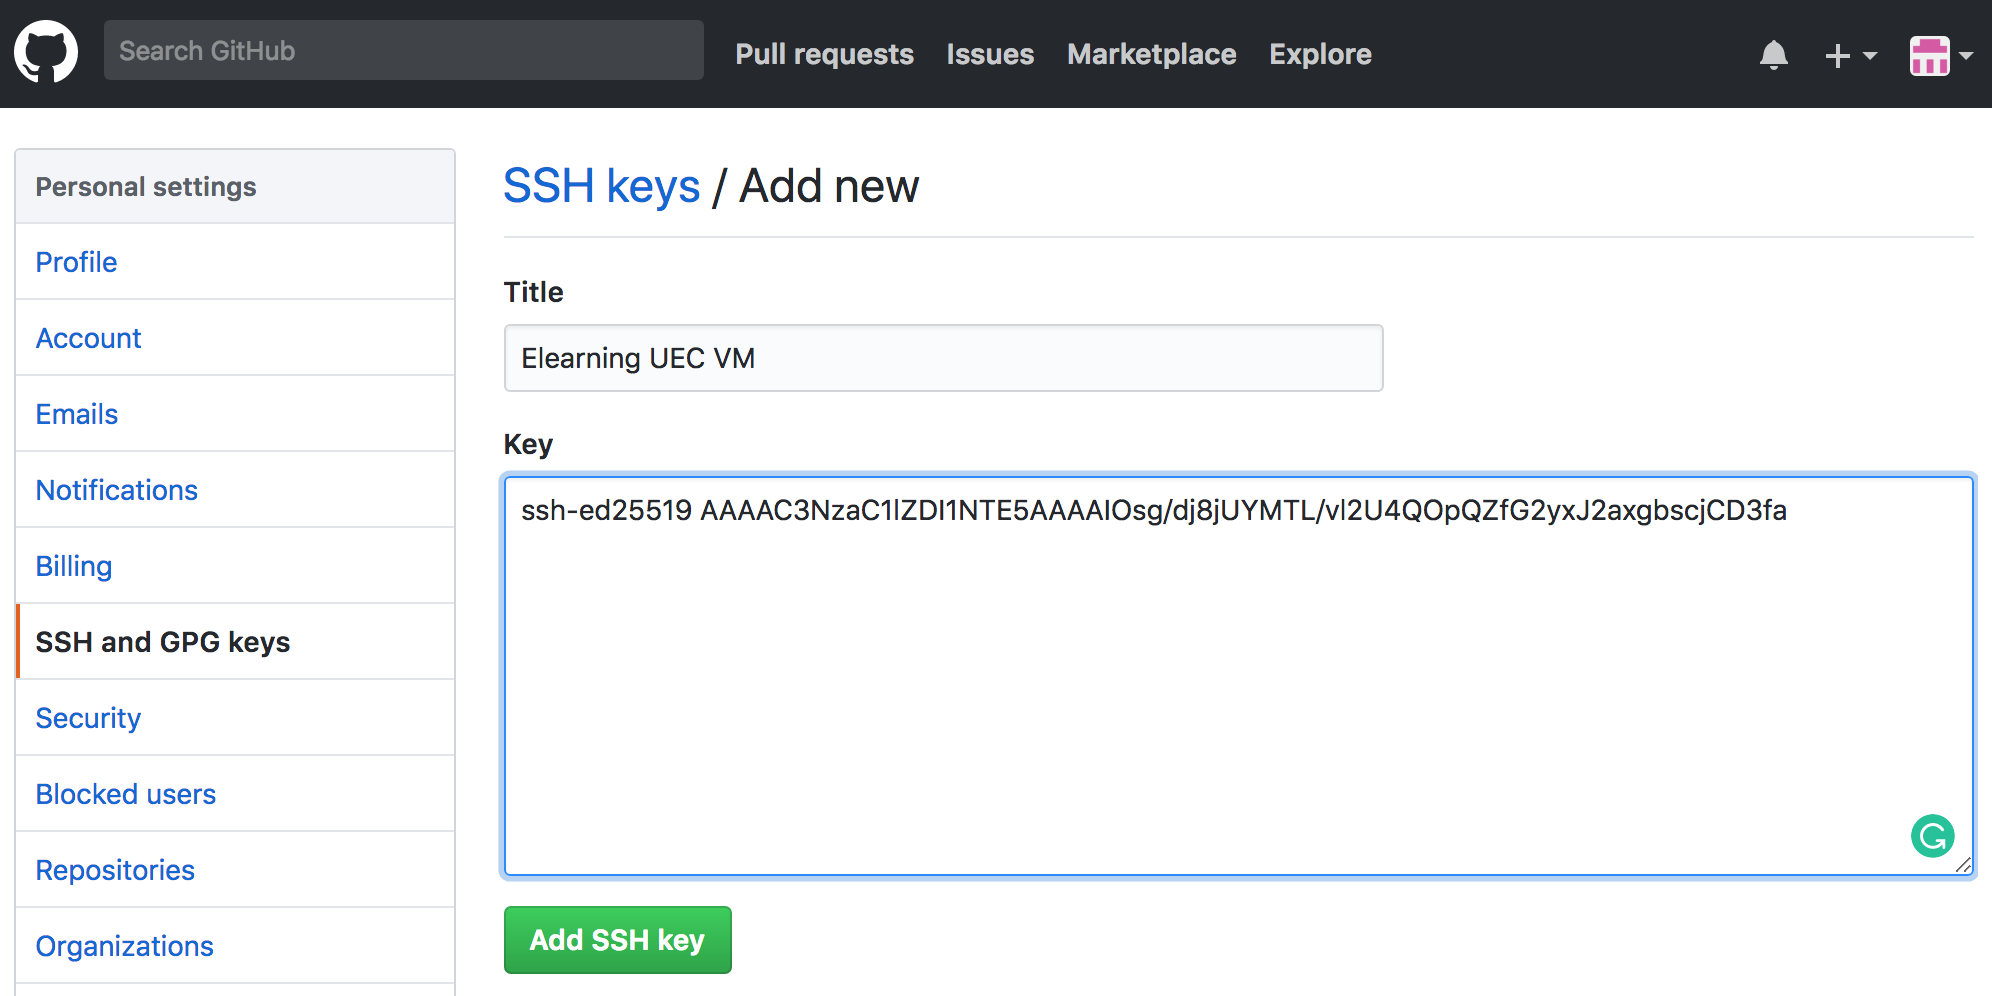View notifications via the bell icon
Screen dimensions: 1992x996
[1773, 55]
